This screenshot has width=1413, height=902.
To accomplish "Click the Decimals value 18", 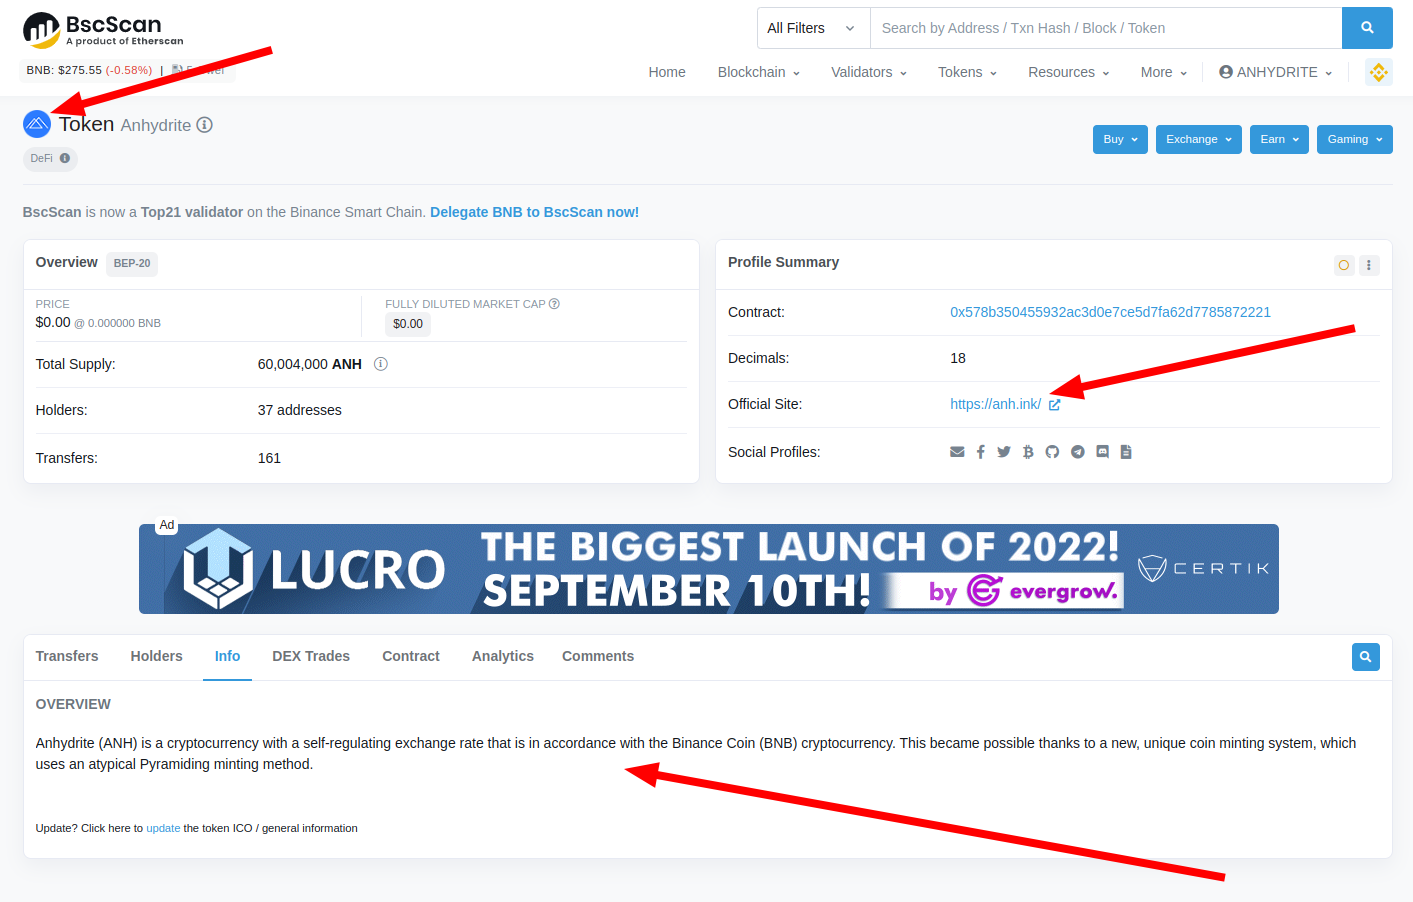I will [x=958, y=358].
